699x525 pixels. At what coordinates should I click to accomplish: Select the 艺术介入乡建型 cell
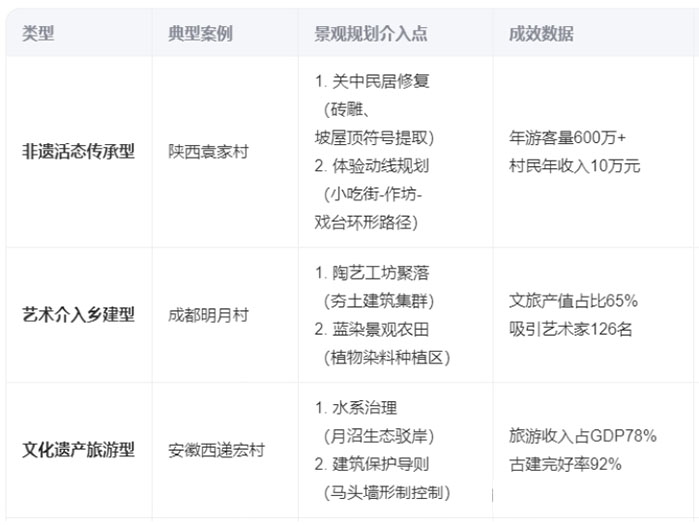(78, 315)
